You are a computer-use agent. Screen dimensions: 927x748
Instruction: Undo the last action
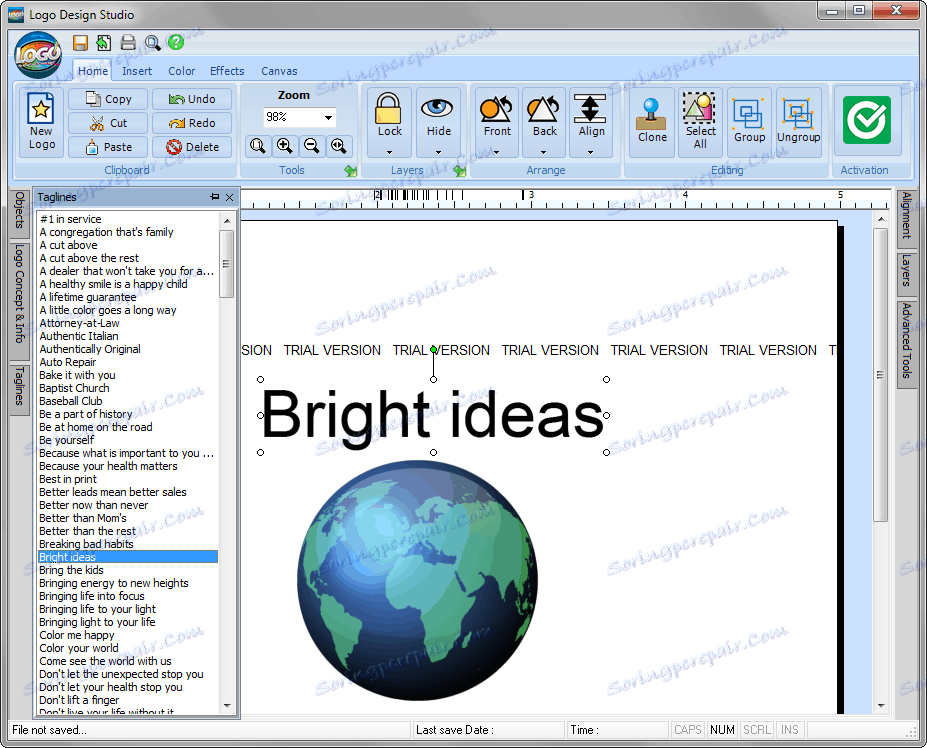192,99
